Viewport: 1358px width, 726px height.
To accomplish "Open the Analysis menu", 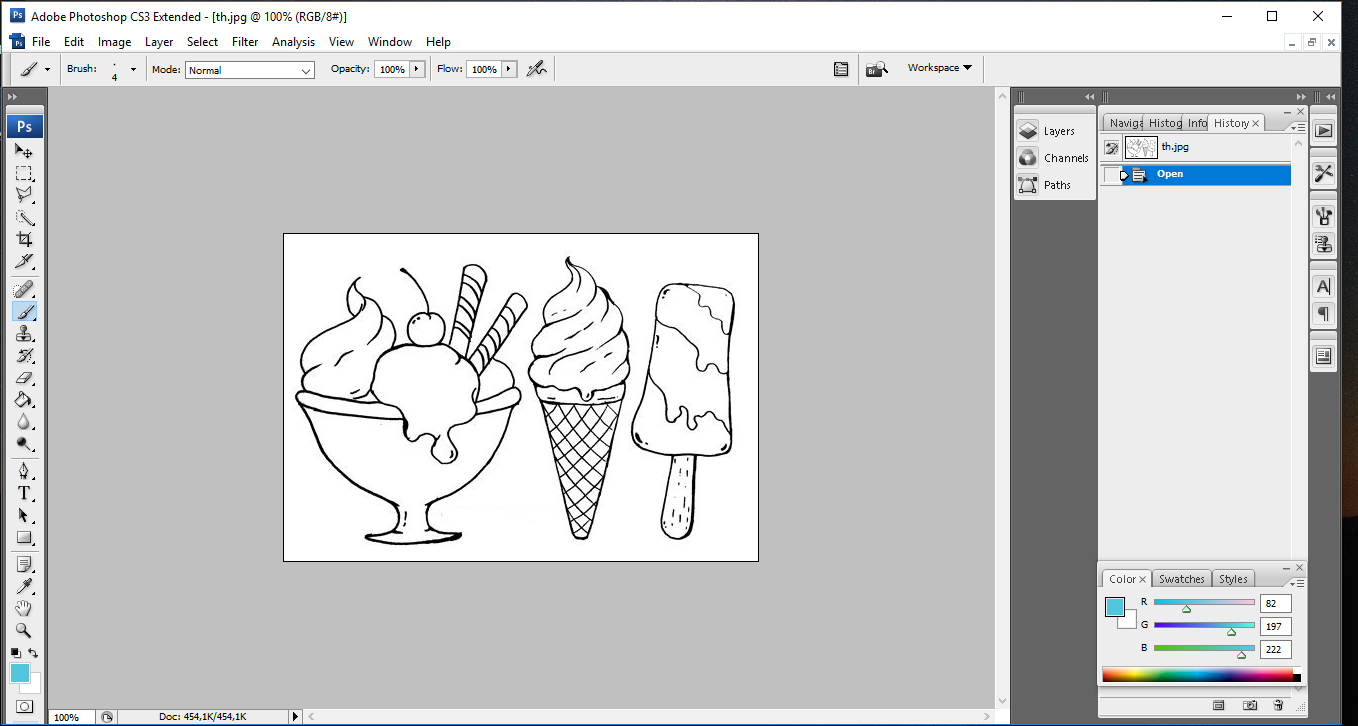I will click(x=293, y=42).
